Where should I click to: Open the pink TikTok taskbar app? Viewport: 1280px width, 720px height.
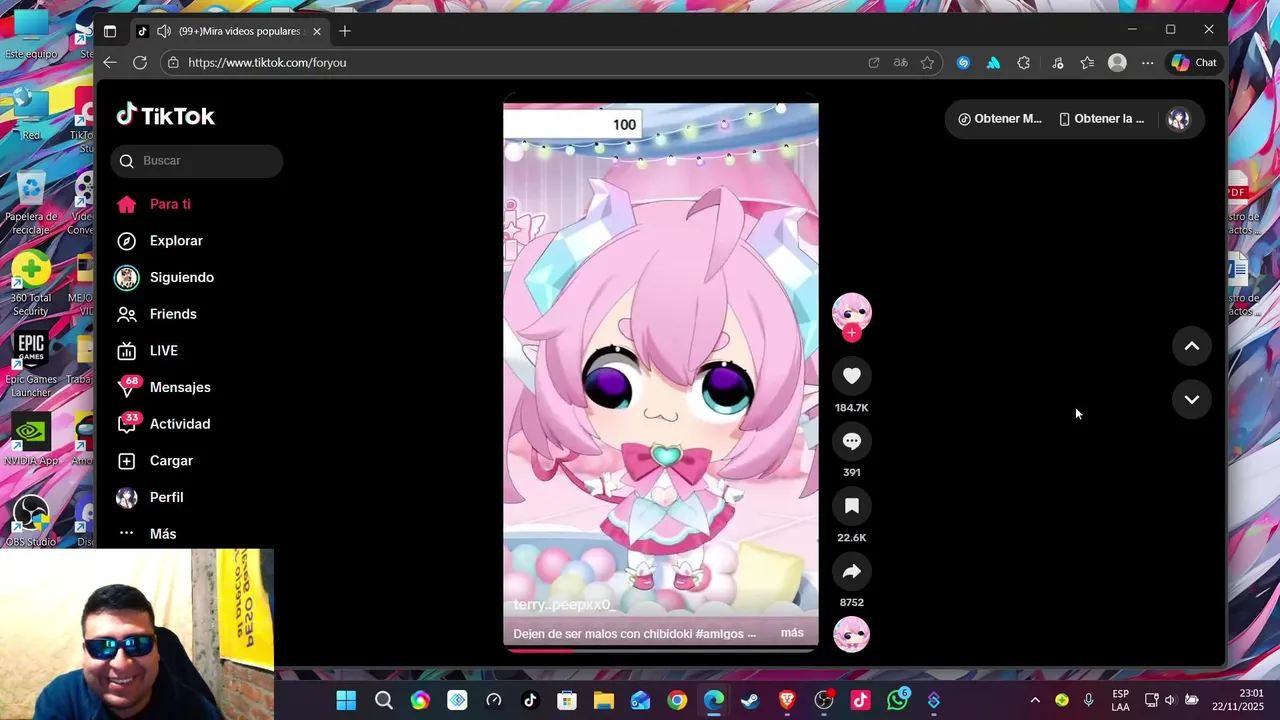coord(860,700)
